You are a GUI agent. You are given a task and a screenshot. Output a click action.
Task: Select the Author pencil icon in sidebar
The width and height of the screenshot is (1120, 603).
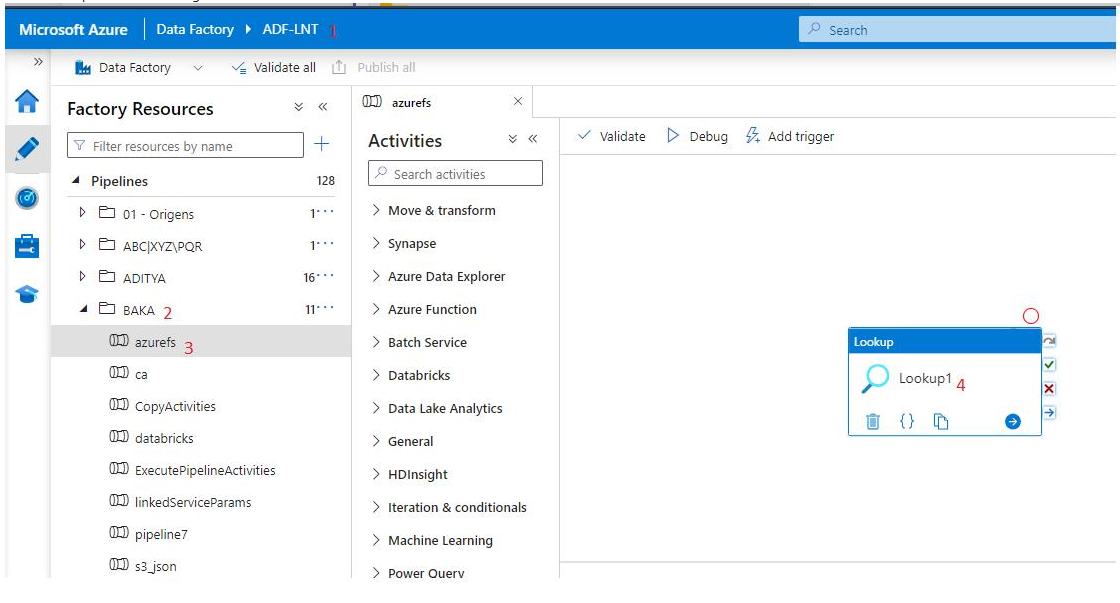(x=27, y=149)
